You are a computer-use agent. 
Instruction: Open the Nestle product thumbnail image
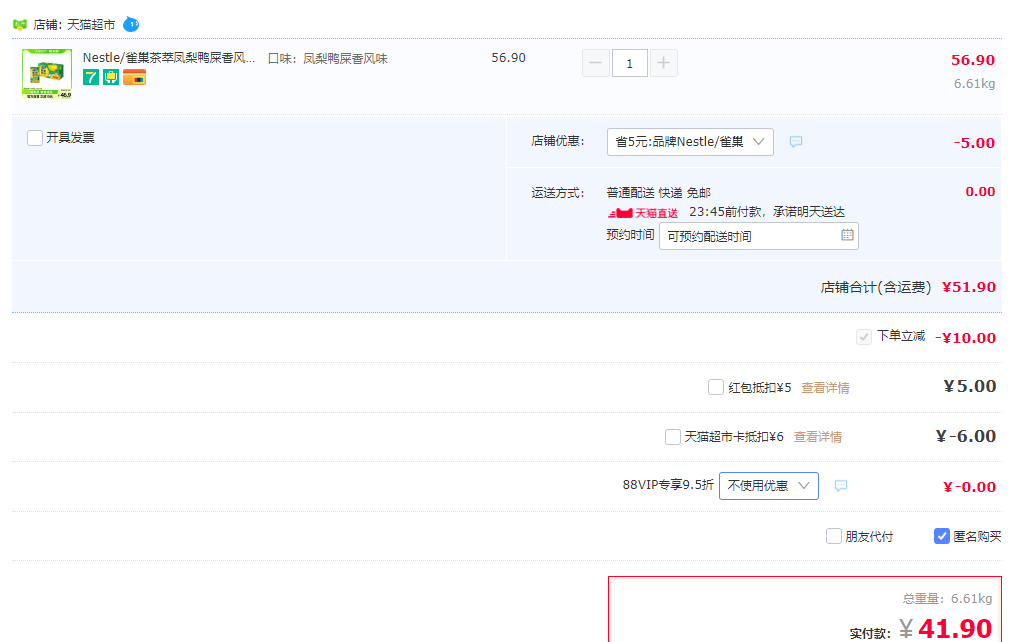point(47,74)
